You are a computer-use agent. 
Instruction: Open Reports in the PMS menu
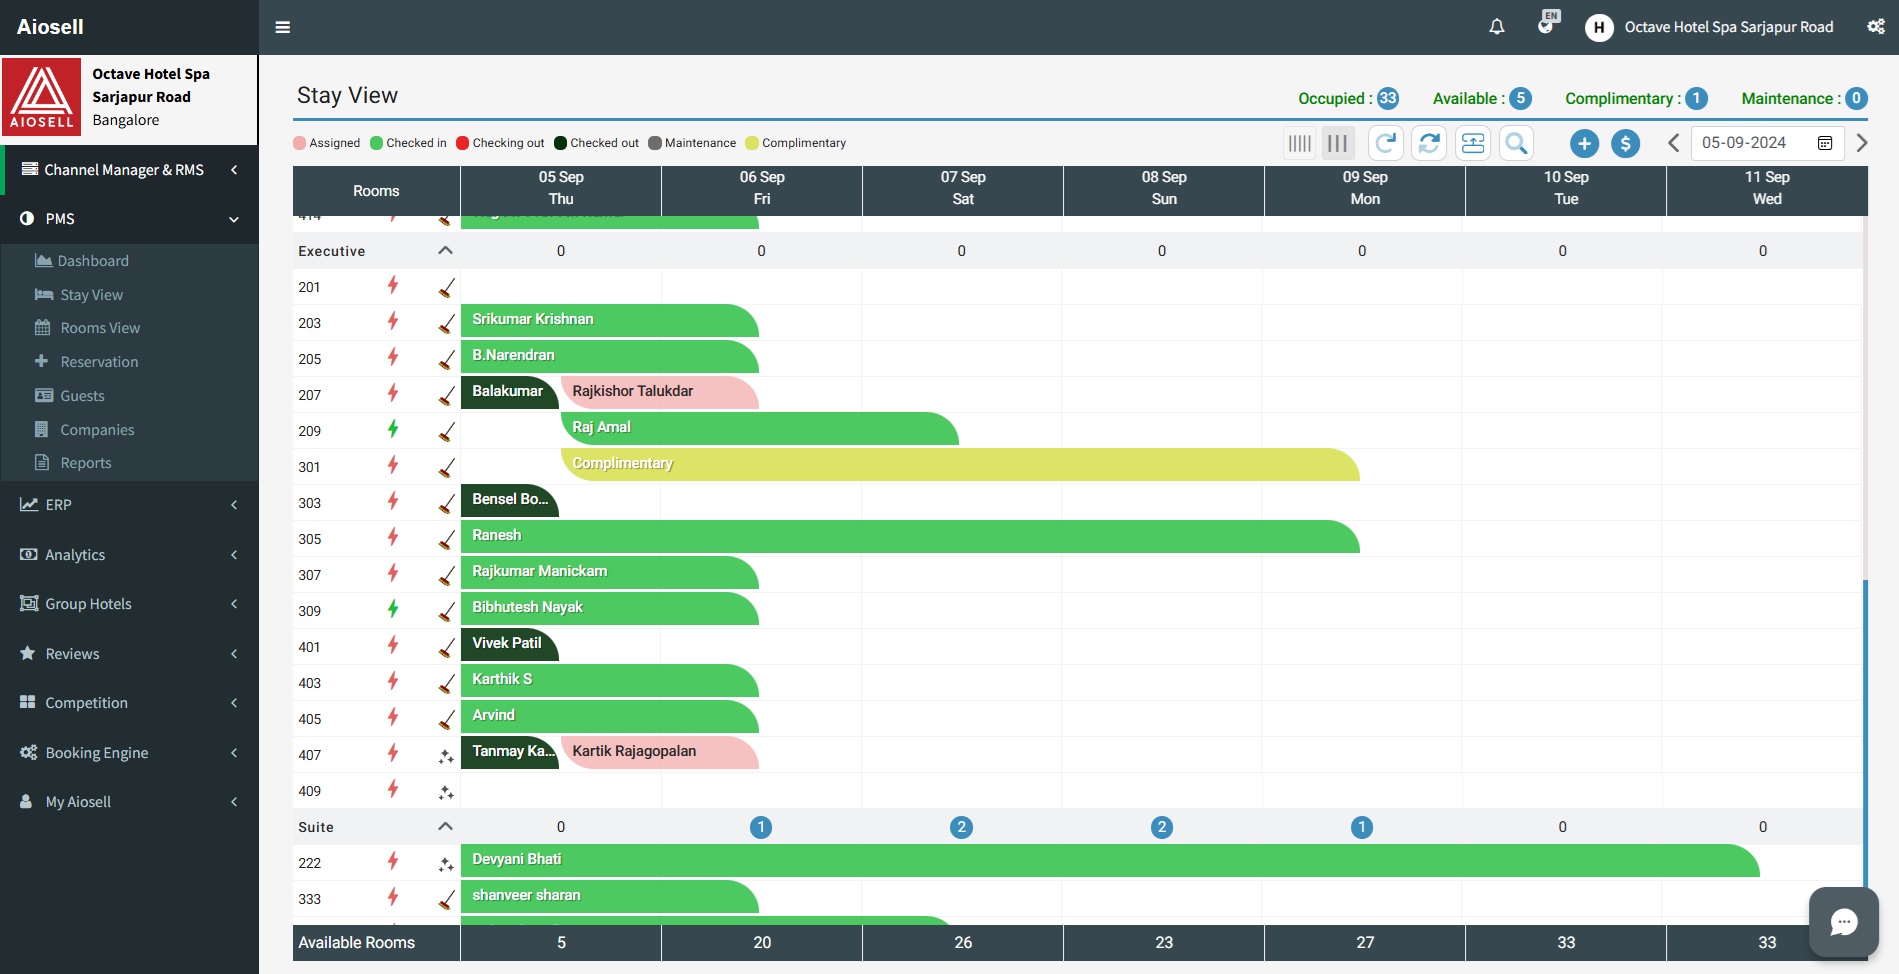pyautogui.click(x=86, y=463)
